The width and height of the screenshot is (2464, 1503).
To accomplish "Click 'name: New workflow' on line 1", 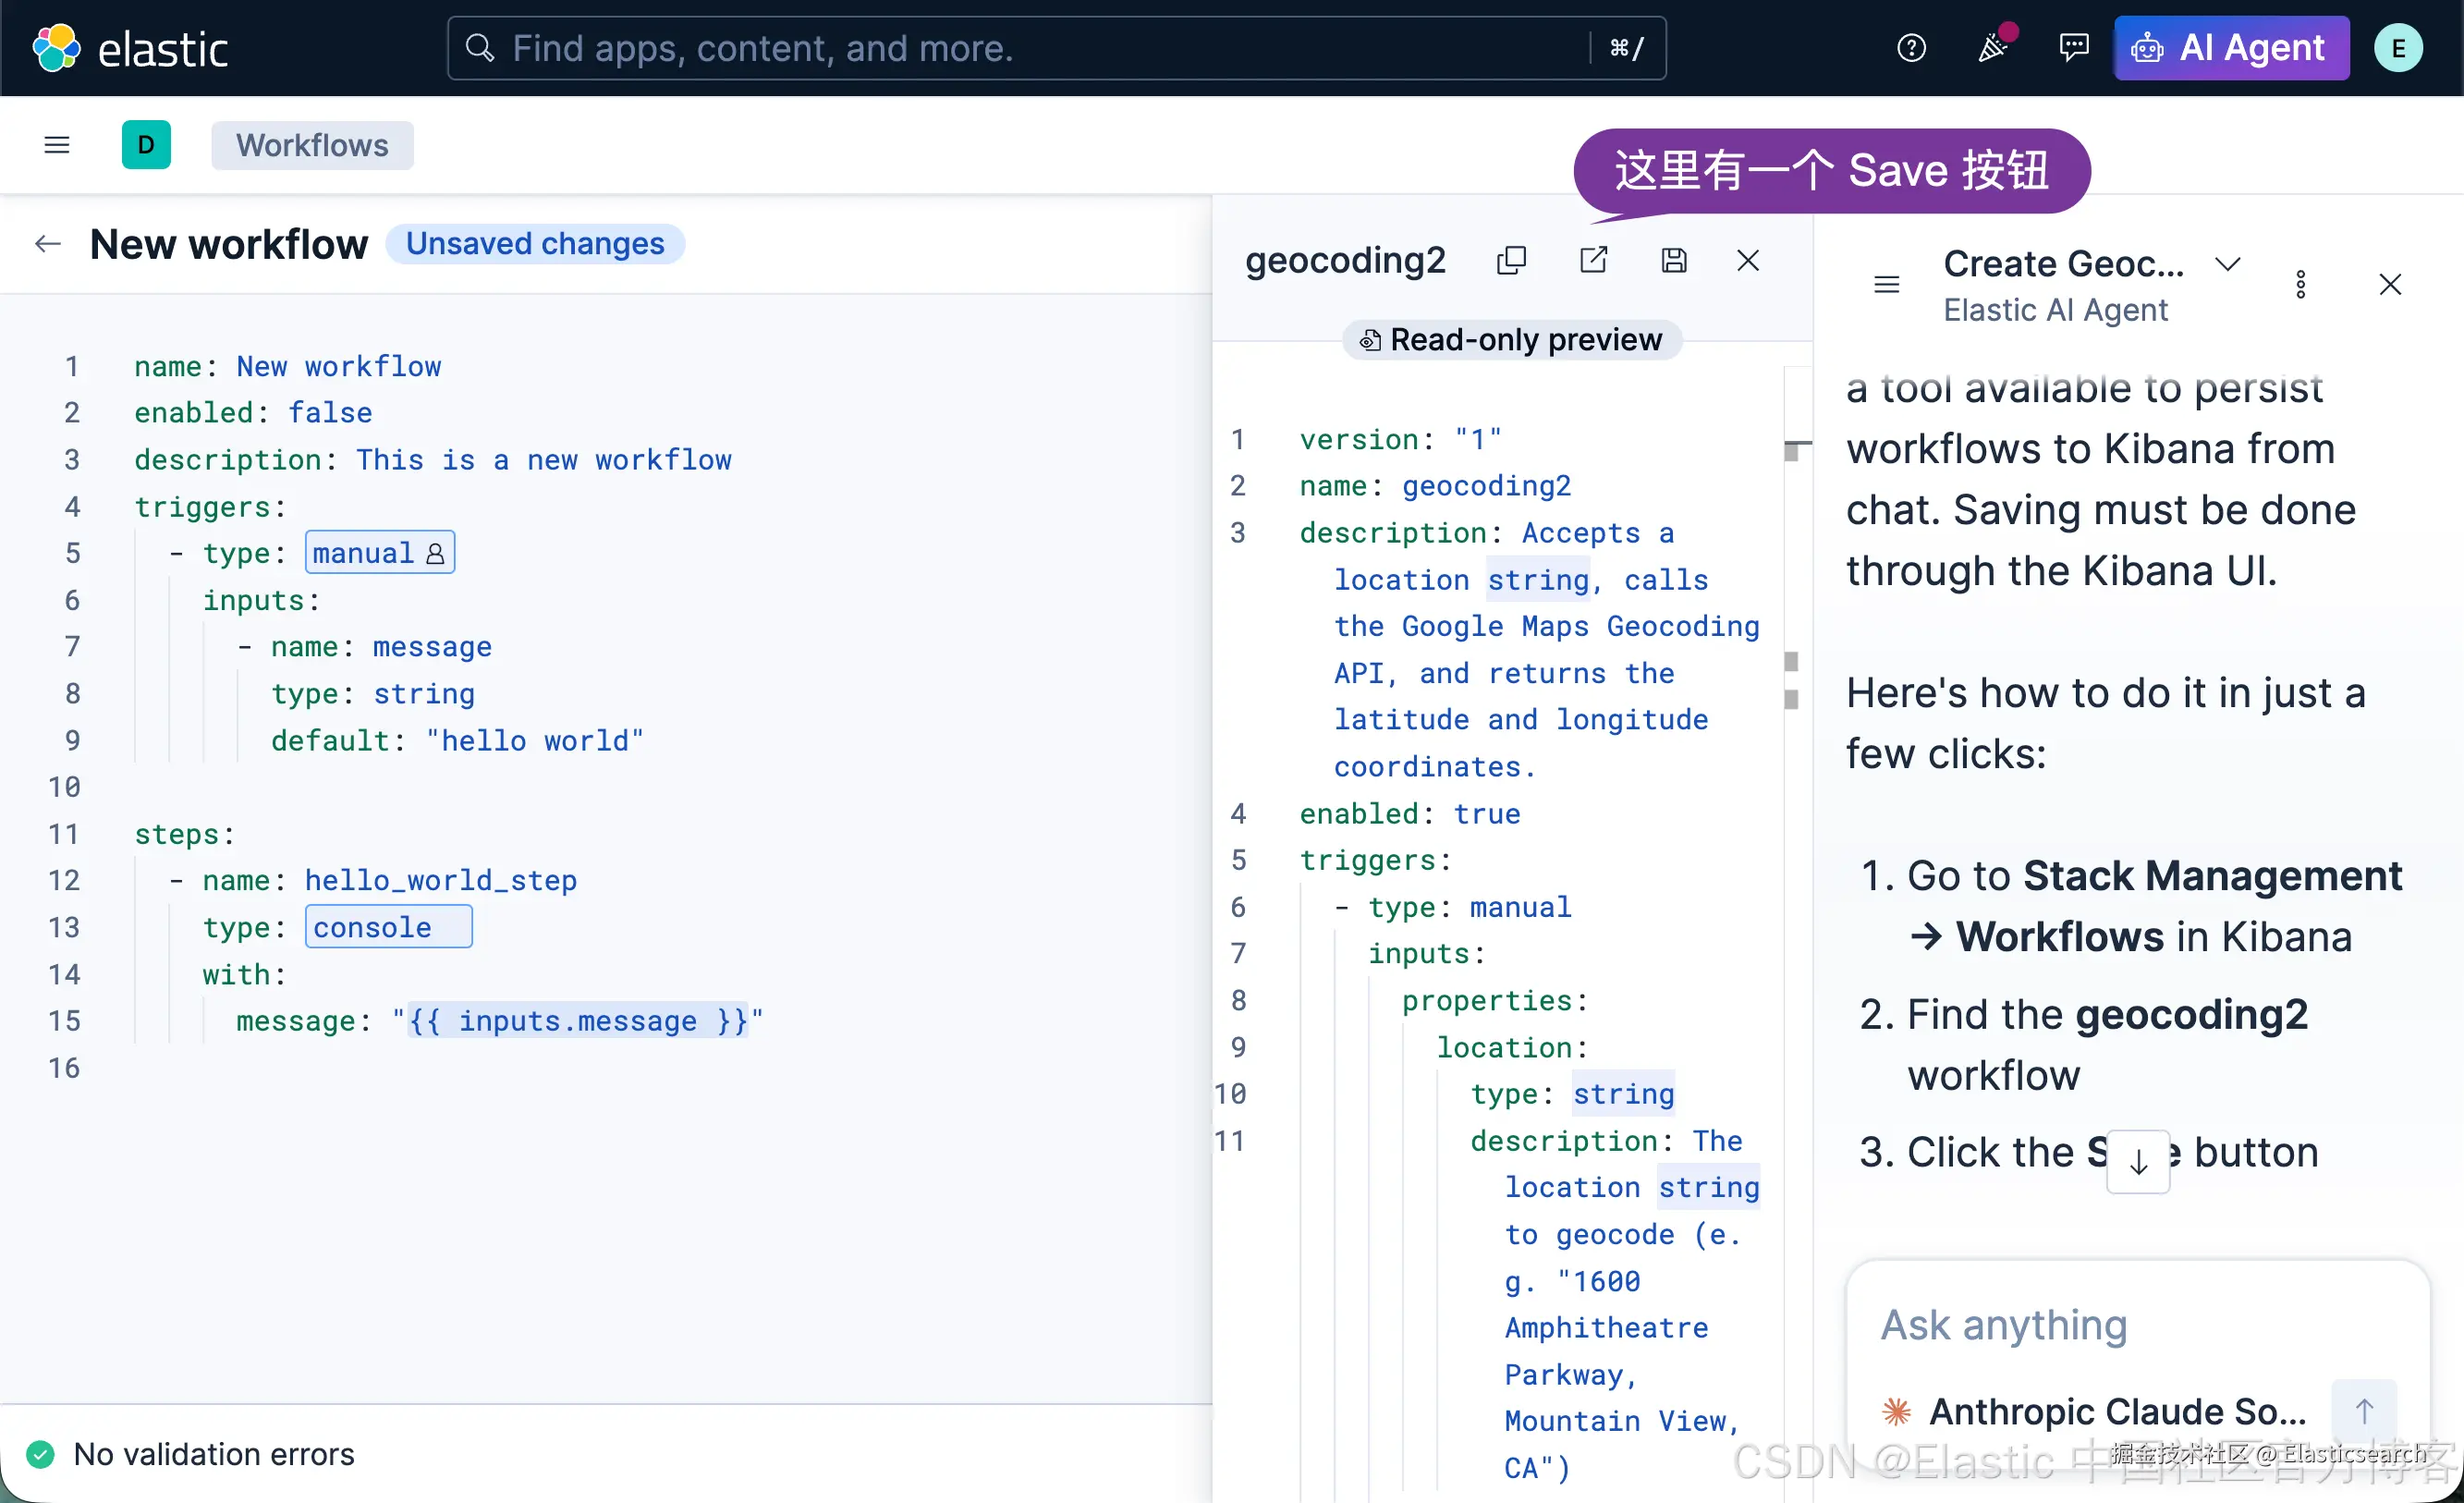I will coord(288,366).
